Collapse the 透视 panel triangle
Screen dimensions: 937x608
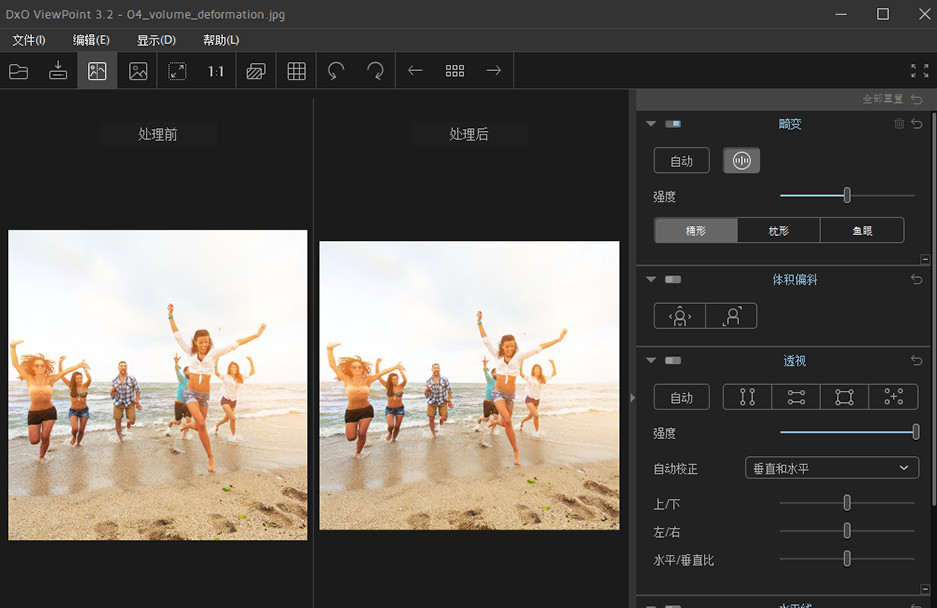(651, 360)
